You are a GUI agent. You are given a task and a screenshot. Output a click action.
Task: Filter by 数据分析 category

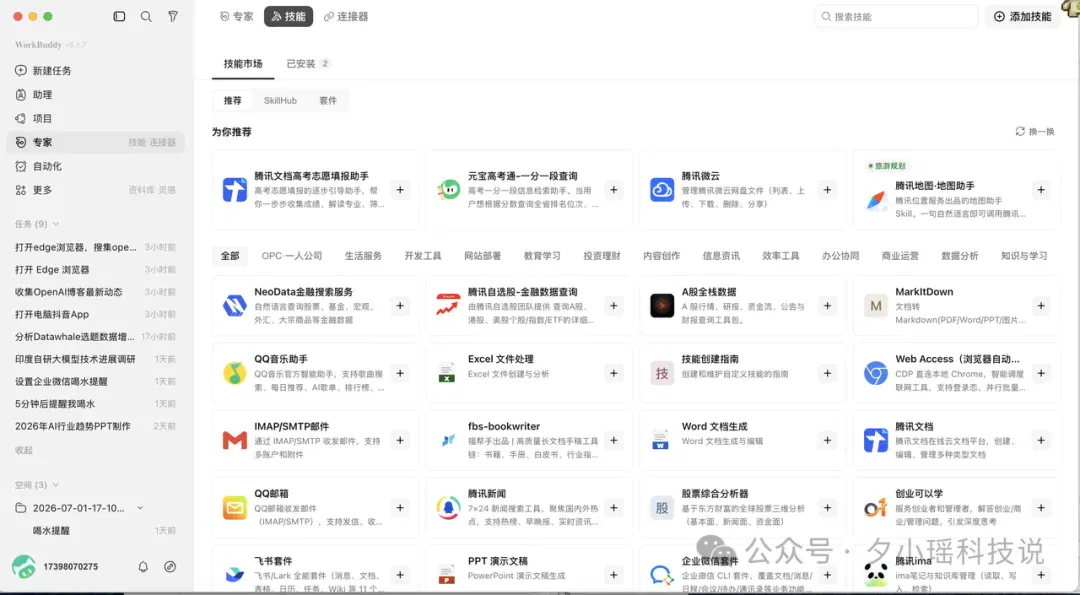click(x=960, y=255)
